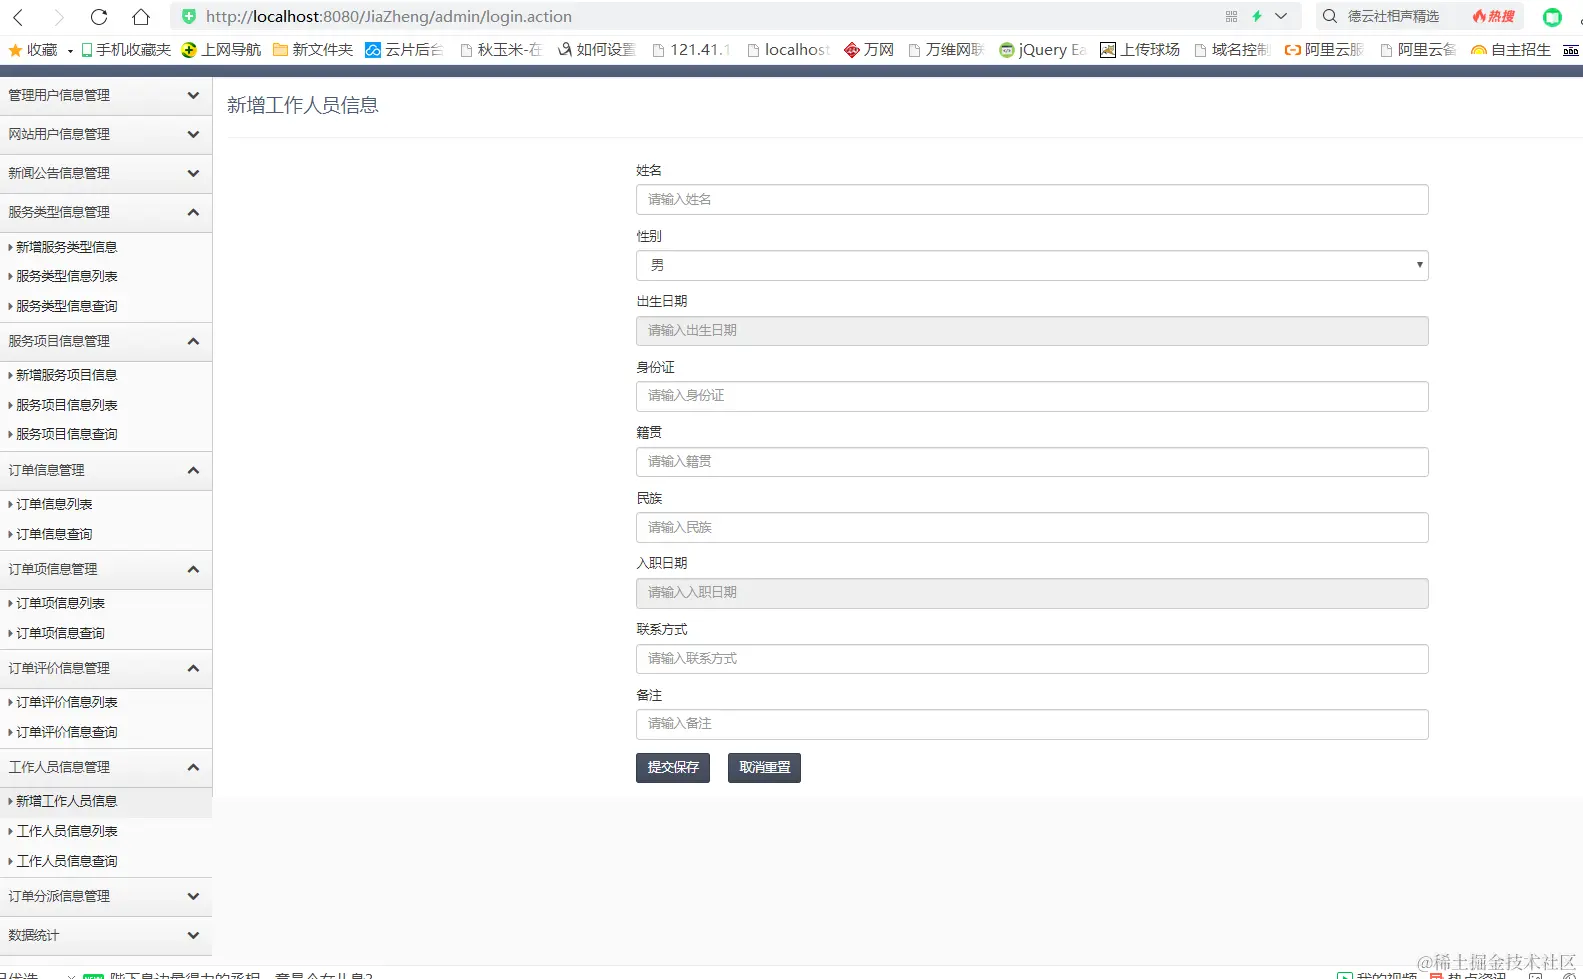Open 订单评价信息查询 menu item
Viewport: 1583px width, 979px height.
pos(66,732)
